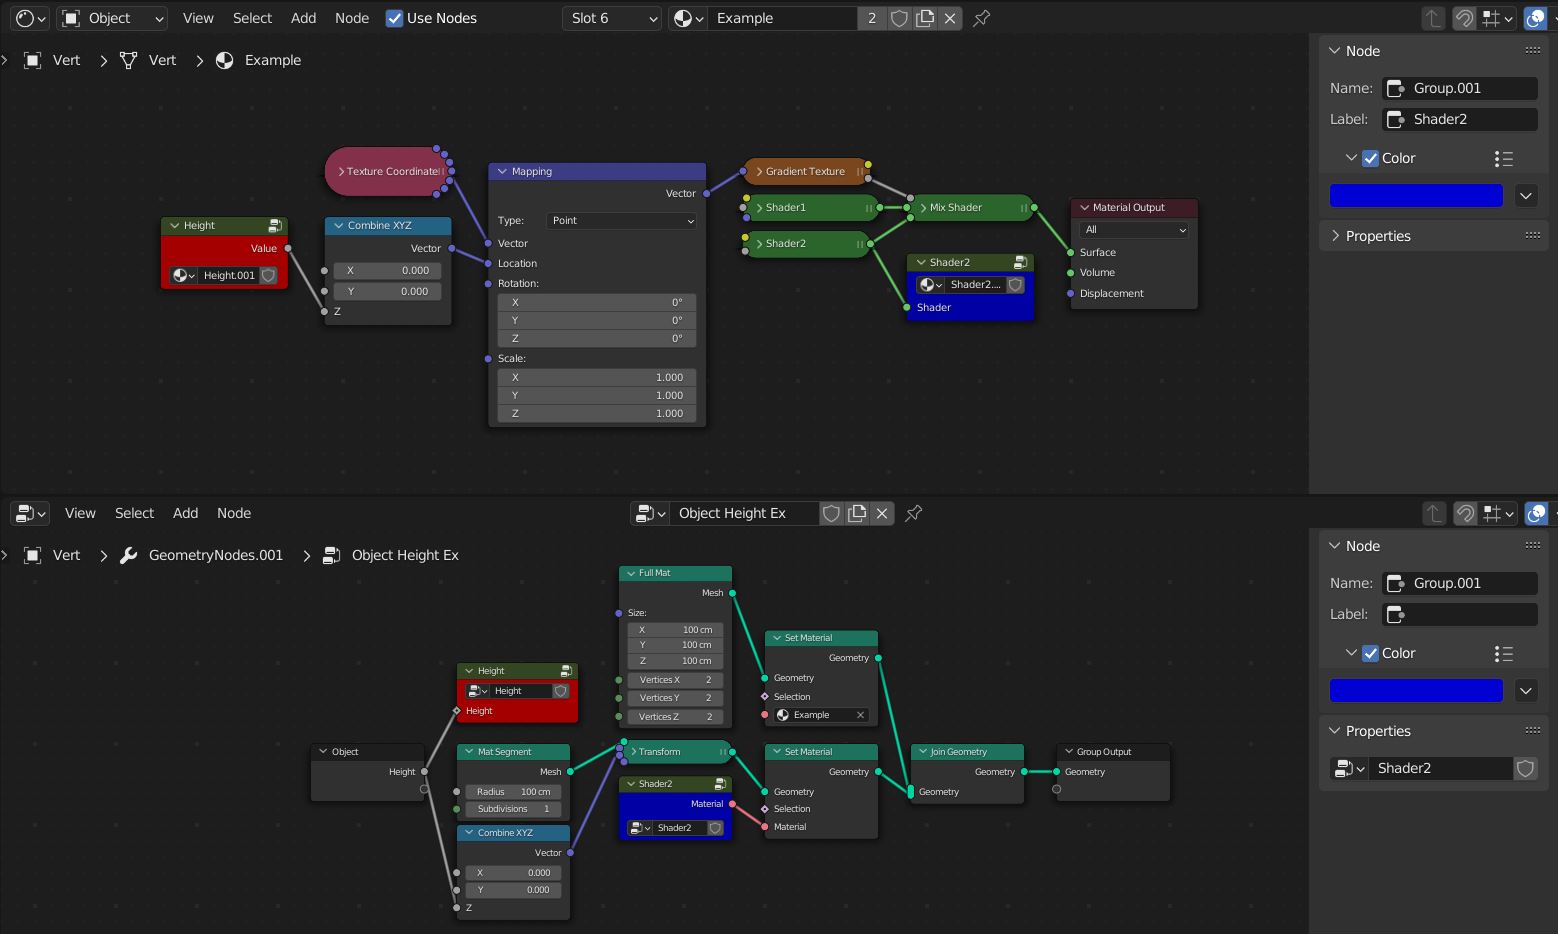Unlink the Example material

coord(950,18)
